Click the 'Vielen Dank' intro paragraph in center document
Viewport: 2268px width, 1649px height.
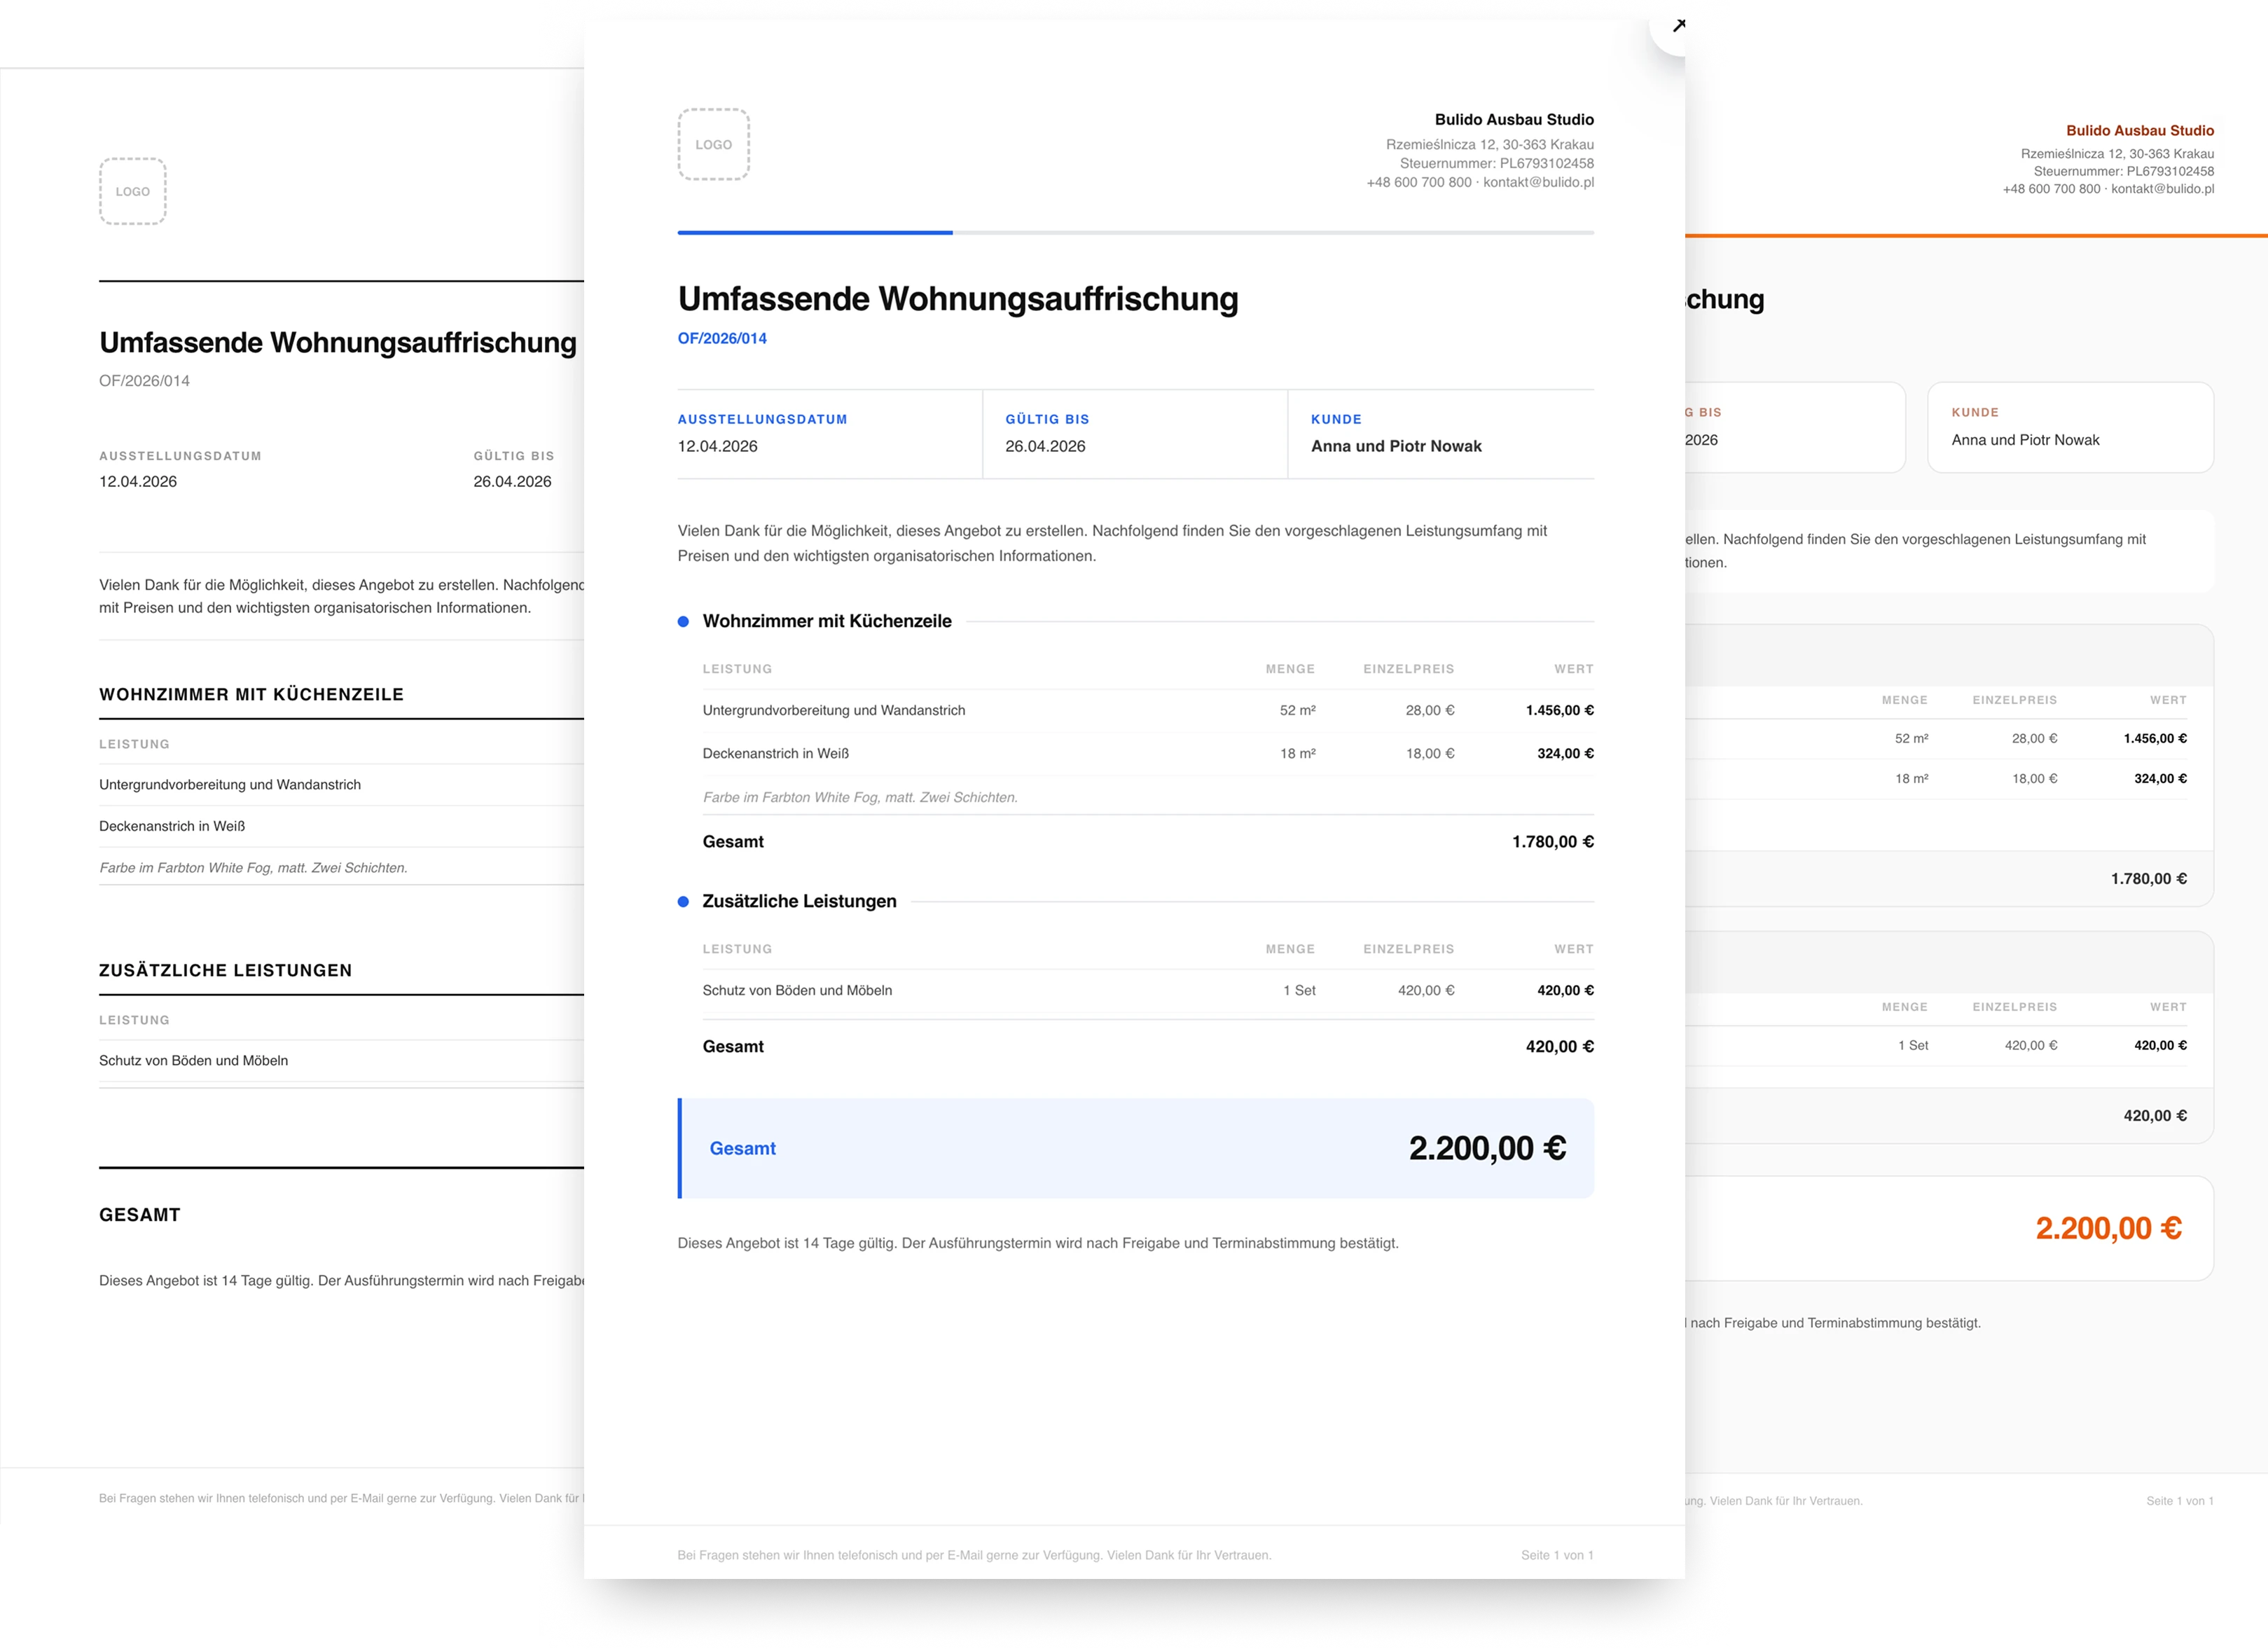point(1112,544)
